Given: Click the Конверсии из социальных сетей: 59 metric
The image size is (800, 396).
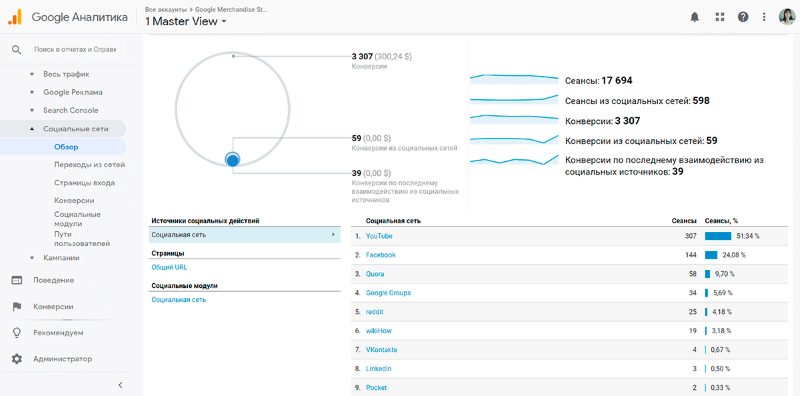Looking at the screenshot, I should tap(641, 140).
